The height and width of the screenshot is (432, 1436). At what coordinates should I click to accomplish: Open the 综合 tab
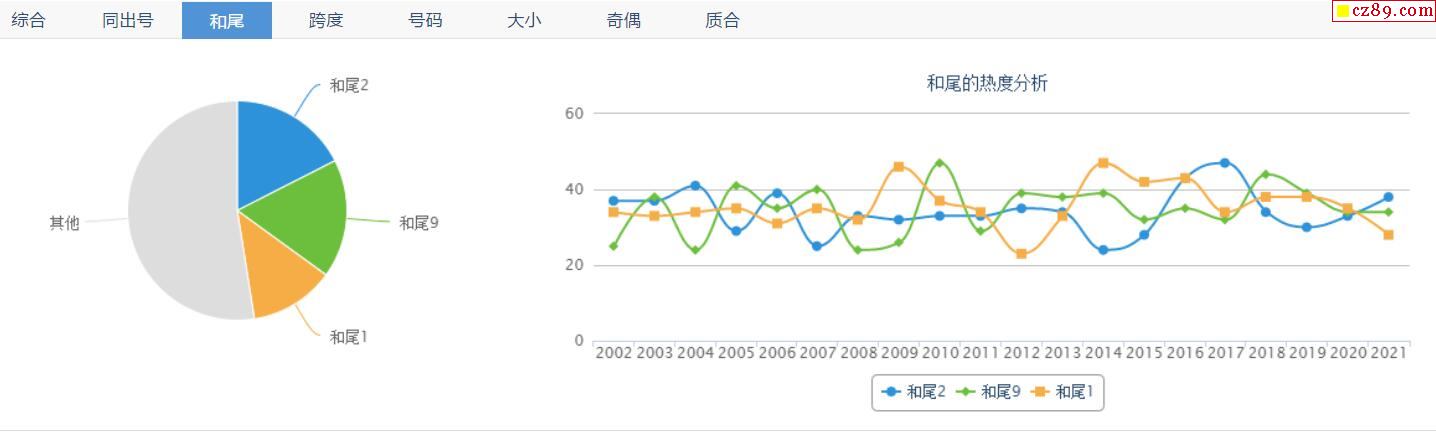pyautogui.click(x=29, y=20)
